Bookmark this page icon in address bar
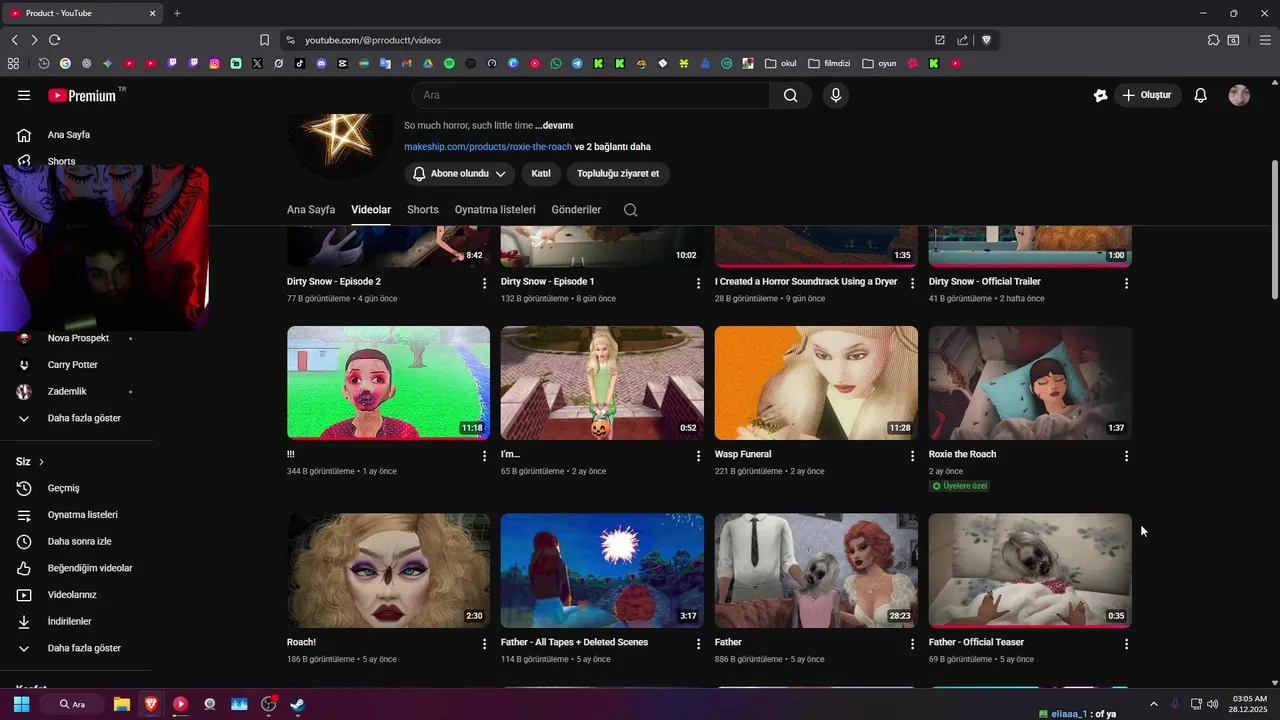The width and height of the screenshot is (1280, 720). 264,40
